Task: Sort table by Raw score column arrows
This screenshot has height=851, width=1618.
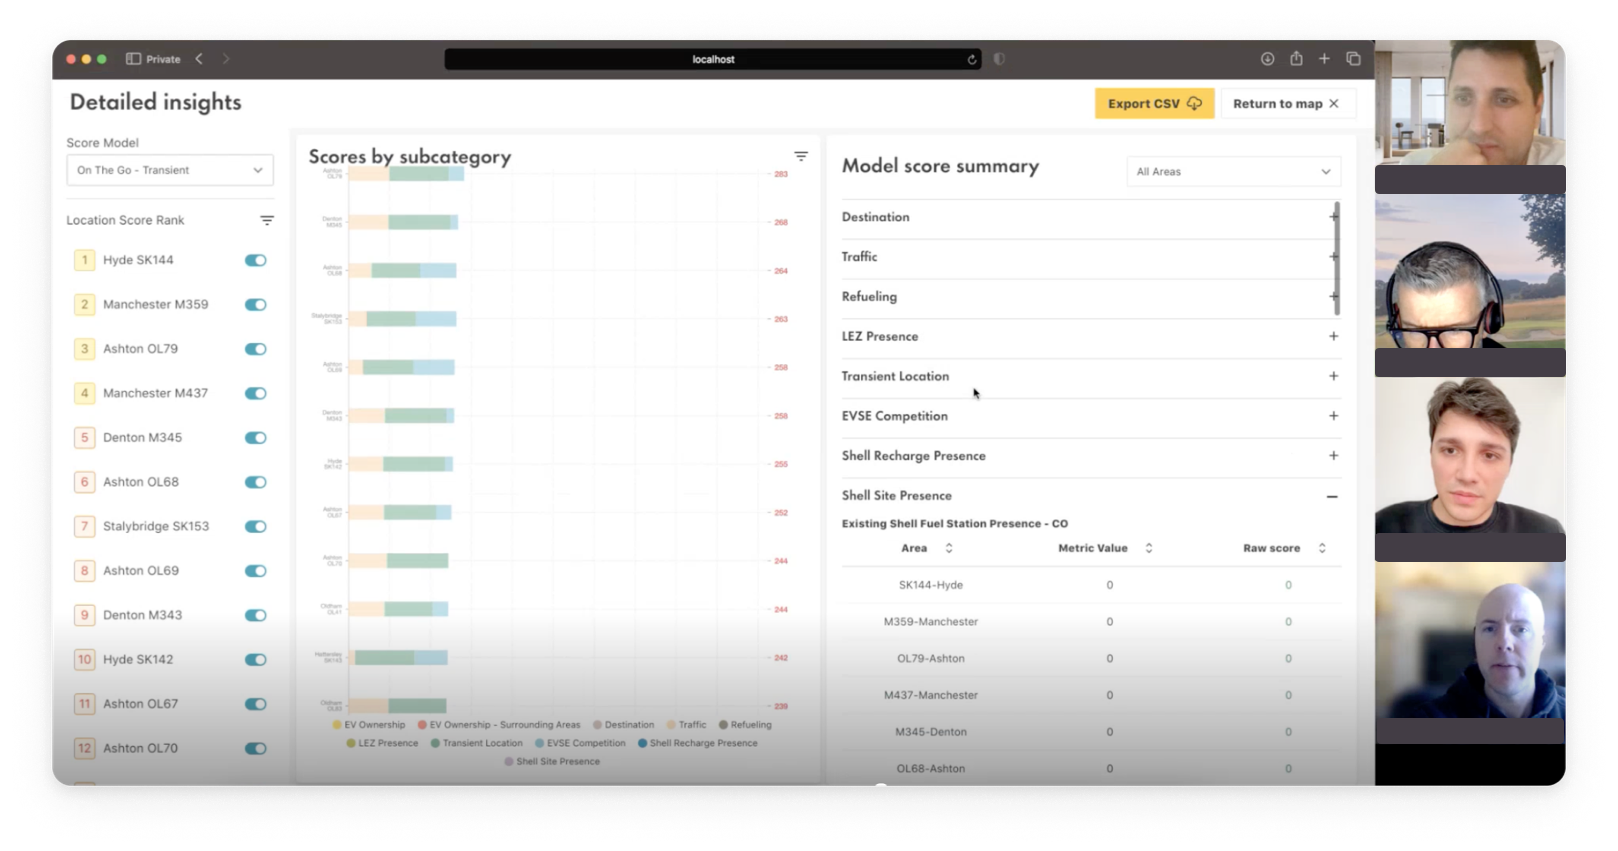Action: click(x=1322, y=548)
